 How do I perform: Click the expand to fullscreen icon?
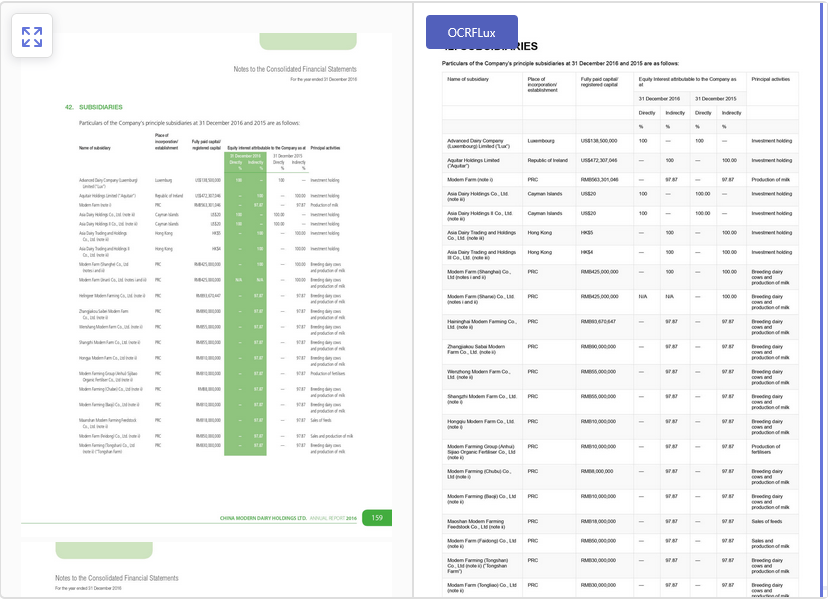click(32, 36)
